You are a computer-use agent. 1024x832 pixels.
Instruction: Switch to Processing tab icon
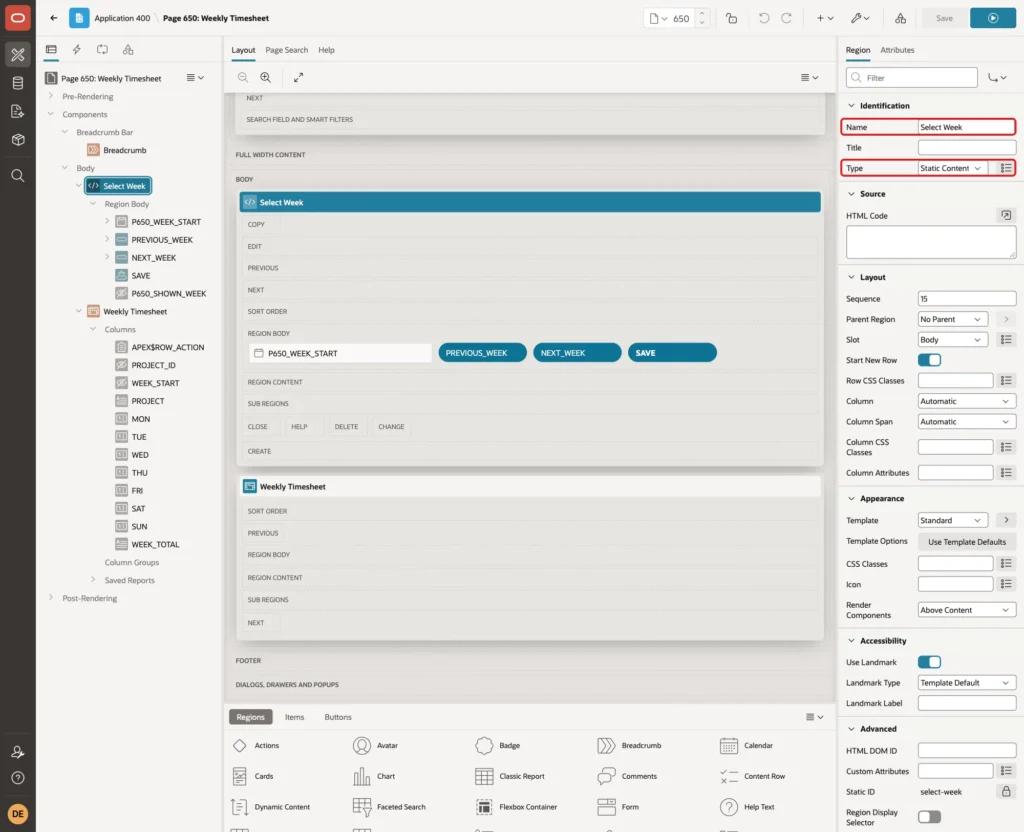(103, 50)
